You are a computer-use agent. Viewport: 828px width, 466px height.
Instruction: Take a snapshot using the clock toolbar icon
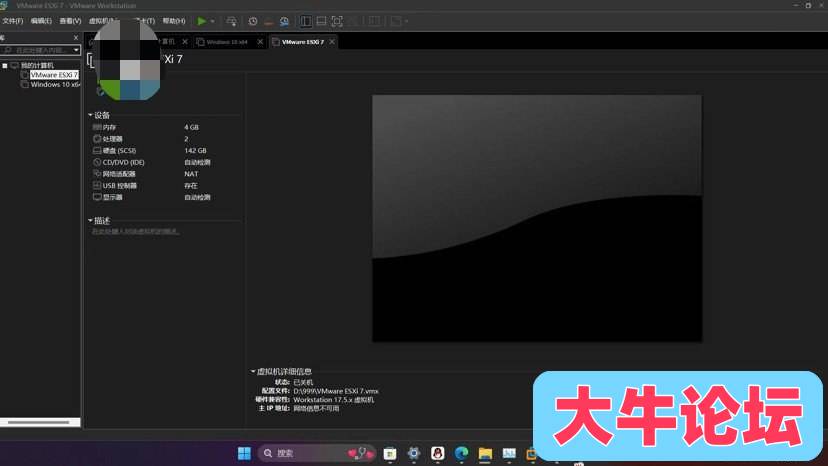point(253,21)
